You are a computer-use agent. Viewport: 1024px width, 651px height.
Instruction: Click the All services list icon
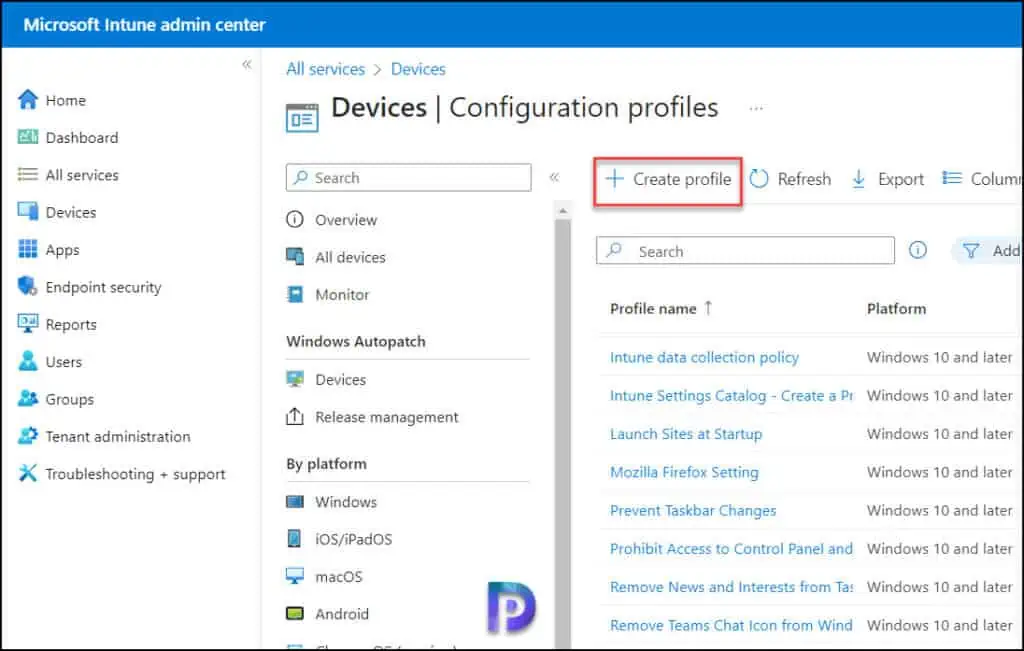pos(27,174)
